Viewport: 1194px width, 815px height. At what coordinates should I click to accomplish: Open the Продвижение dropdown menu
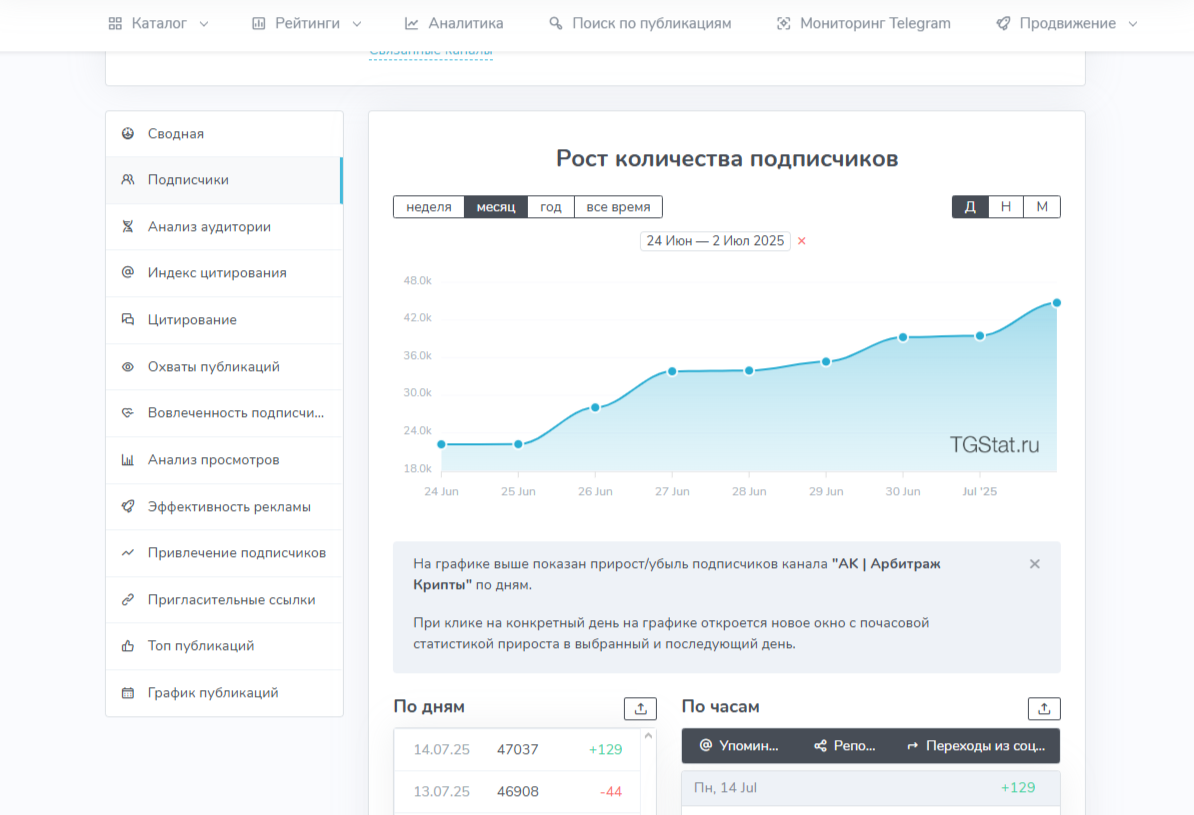click(x=1067, y=23)
